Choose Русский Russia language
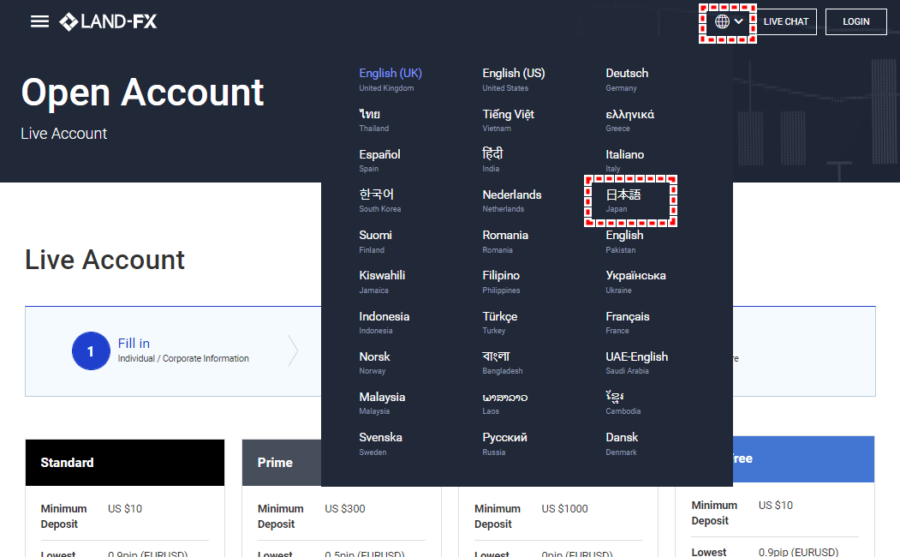This screenshot has height=557, width=900. pyautogui.click(x=505, y=443)
